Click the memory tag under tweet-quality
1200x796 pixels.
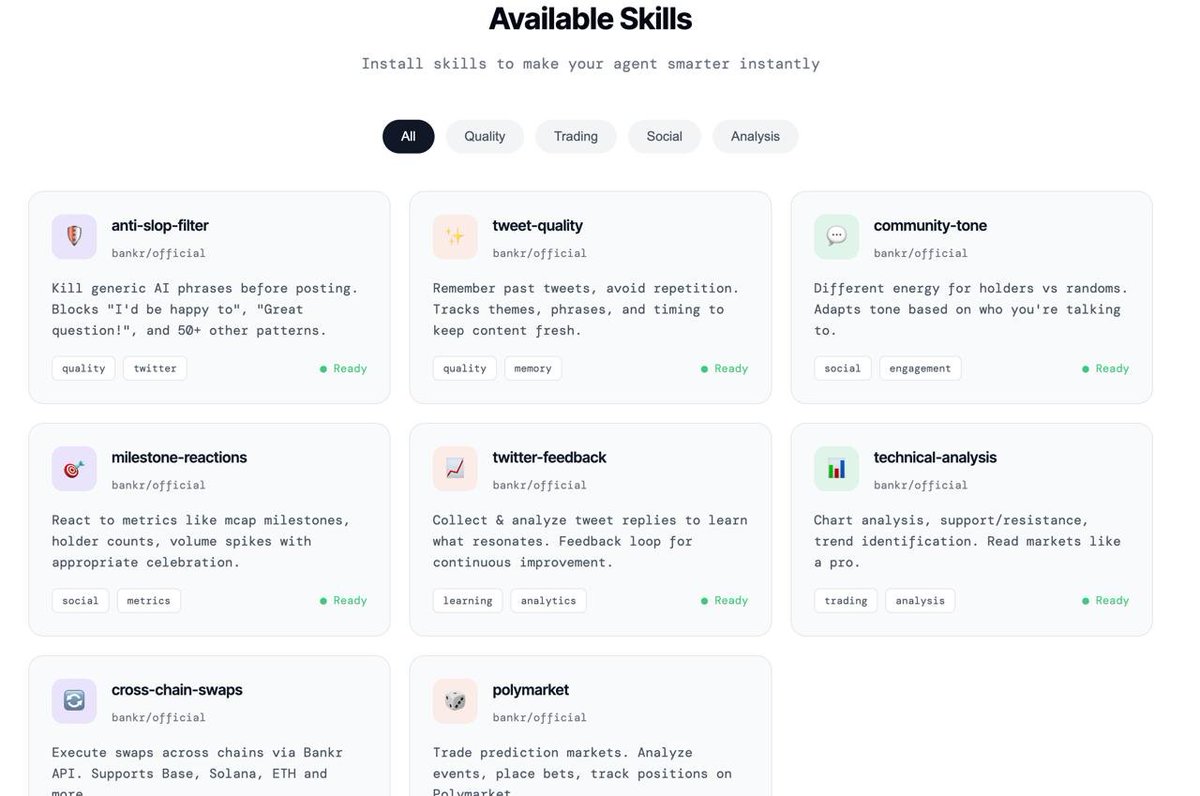532,368
